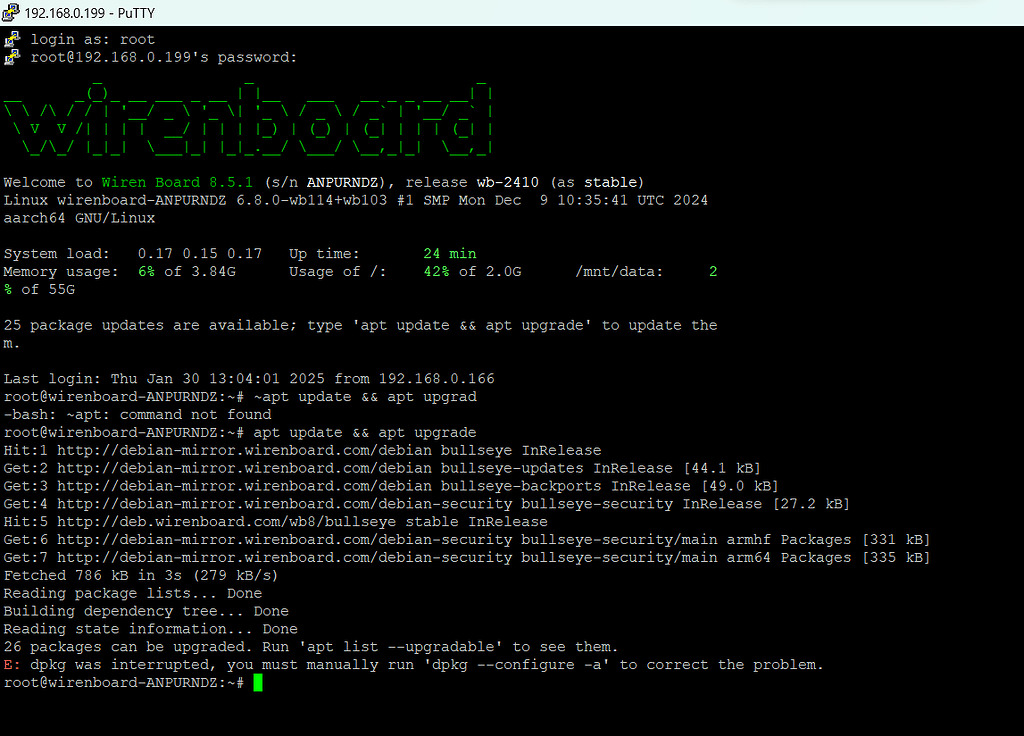Click the 'Fetched 786 kB in 3s' line
The width and height of the screenshot is (1024, 736).
pos(141,576)
